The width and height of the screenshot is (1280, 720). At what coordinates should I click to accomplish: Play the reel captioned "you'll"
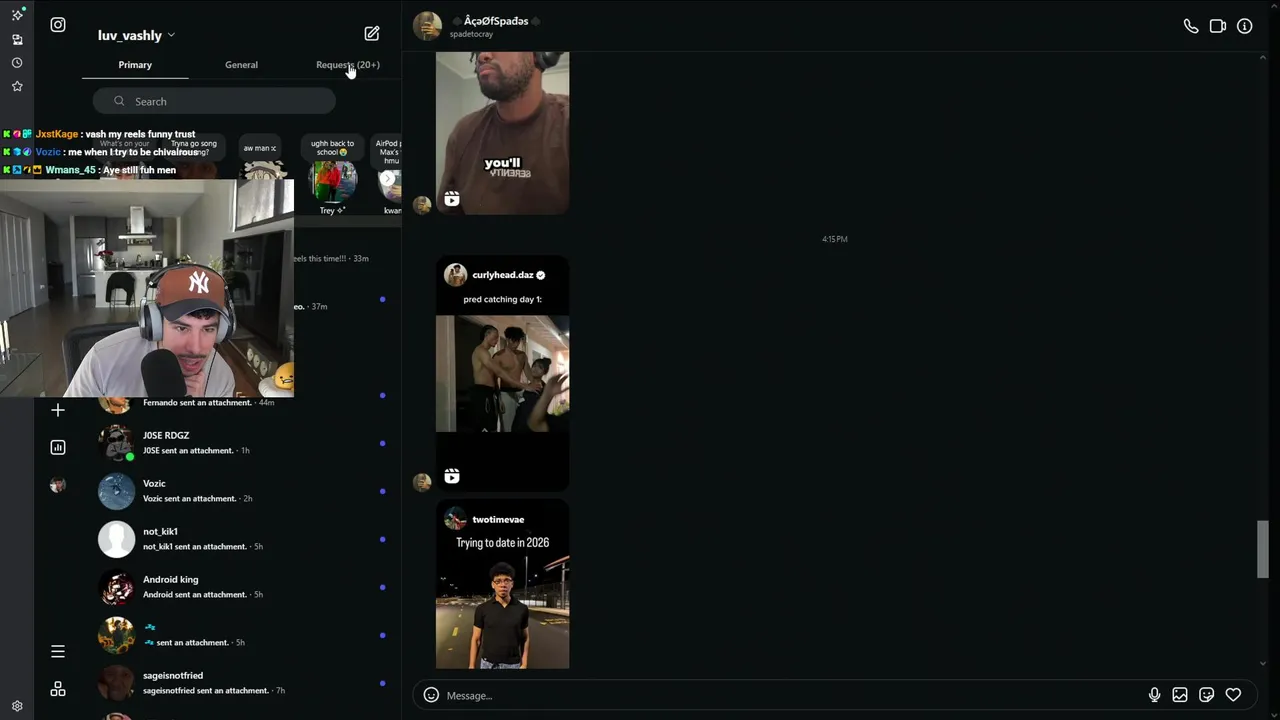[x=502, y=133]
